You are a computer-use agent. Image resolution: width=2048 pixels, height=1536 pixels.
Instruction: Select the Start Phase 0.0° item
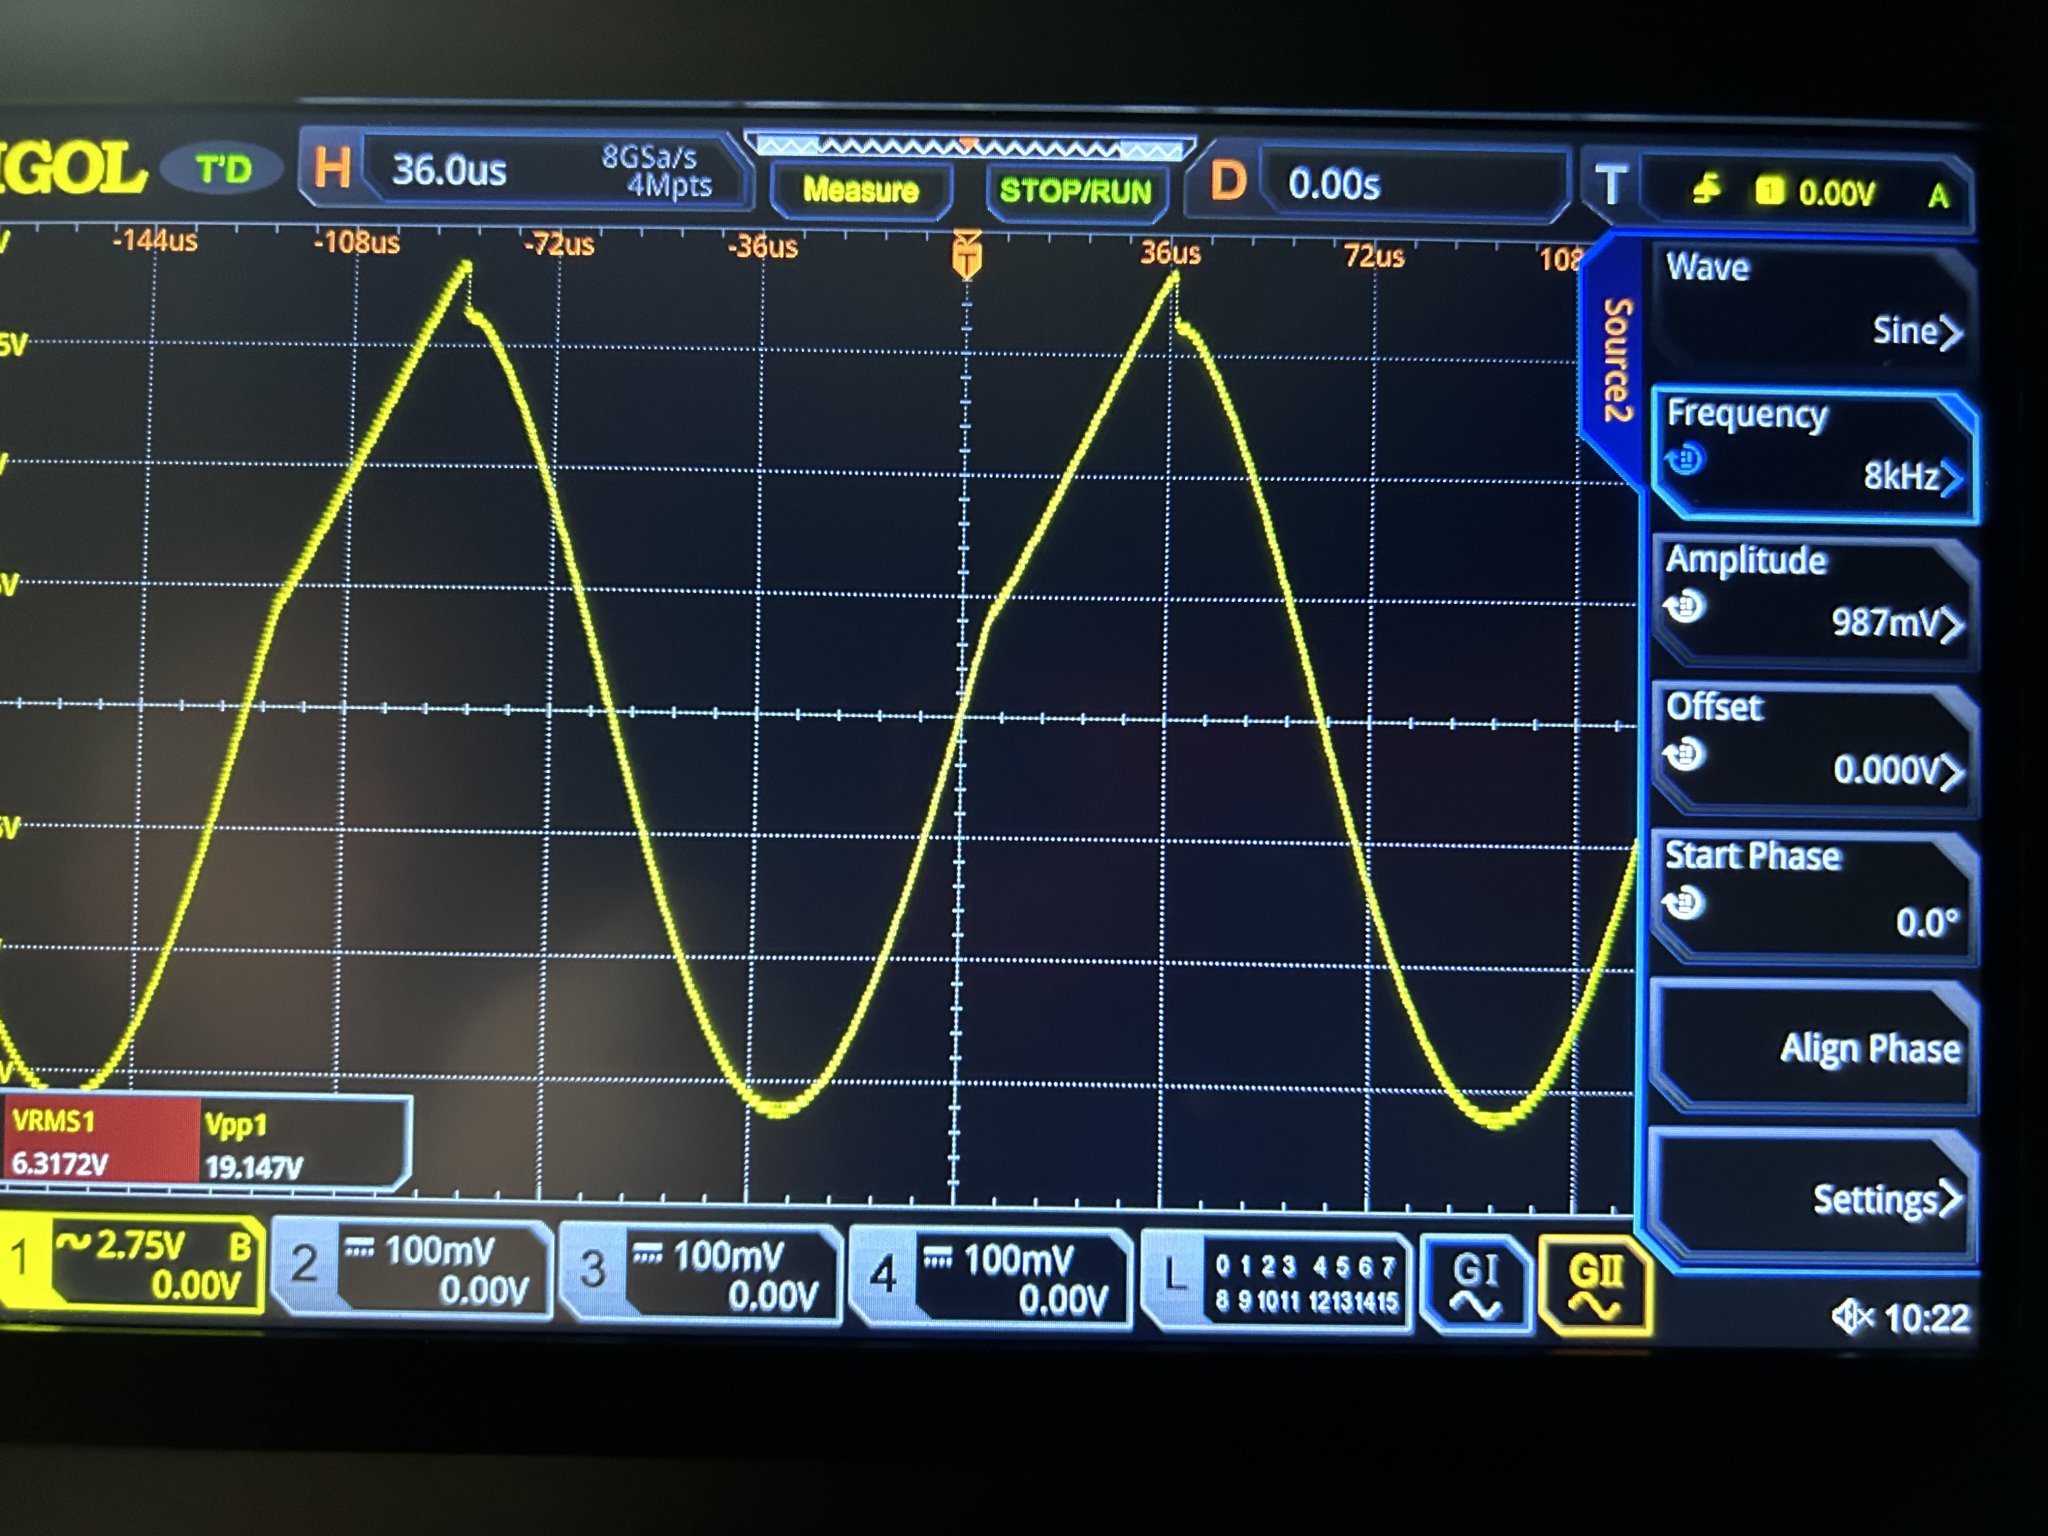pos(1814,896)
